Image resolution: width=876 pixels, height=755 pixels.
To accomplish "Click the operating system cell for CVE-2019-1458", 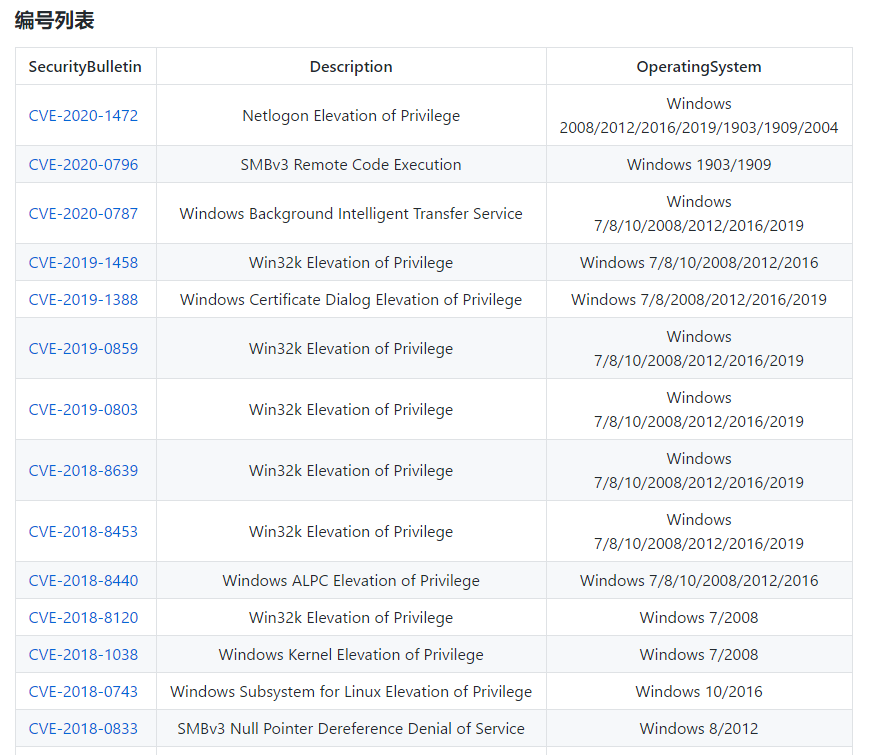I will 699,263.
